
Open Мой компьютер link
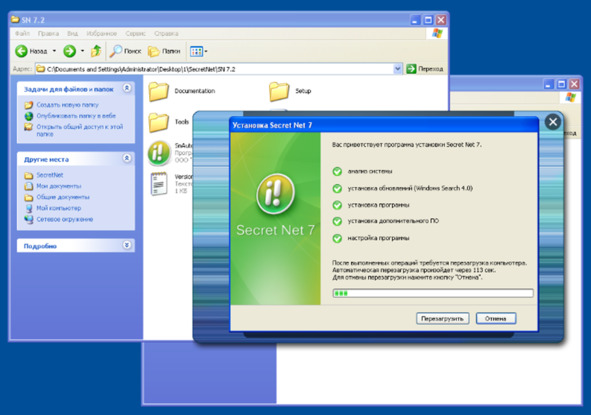(59, 208)
